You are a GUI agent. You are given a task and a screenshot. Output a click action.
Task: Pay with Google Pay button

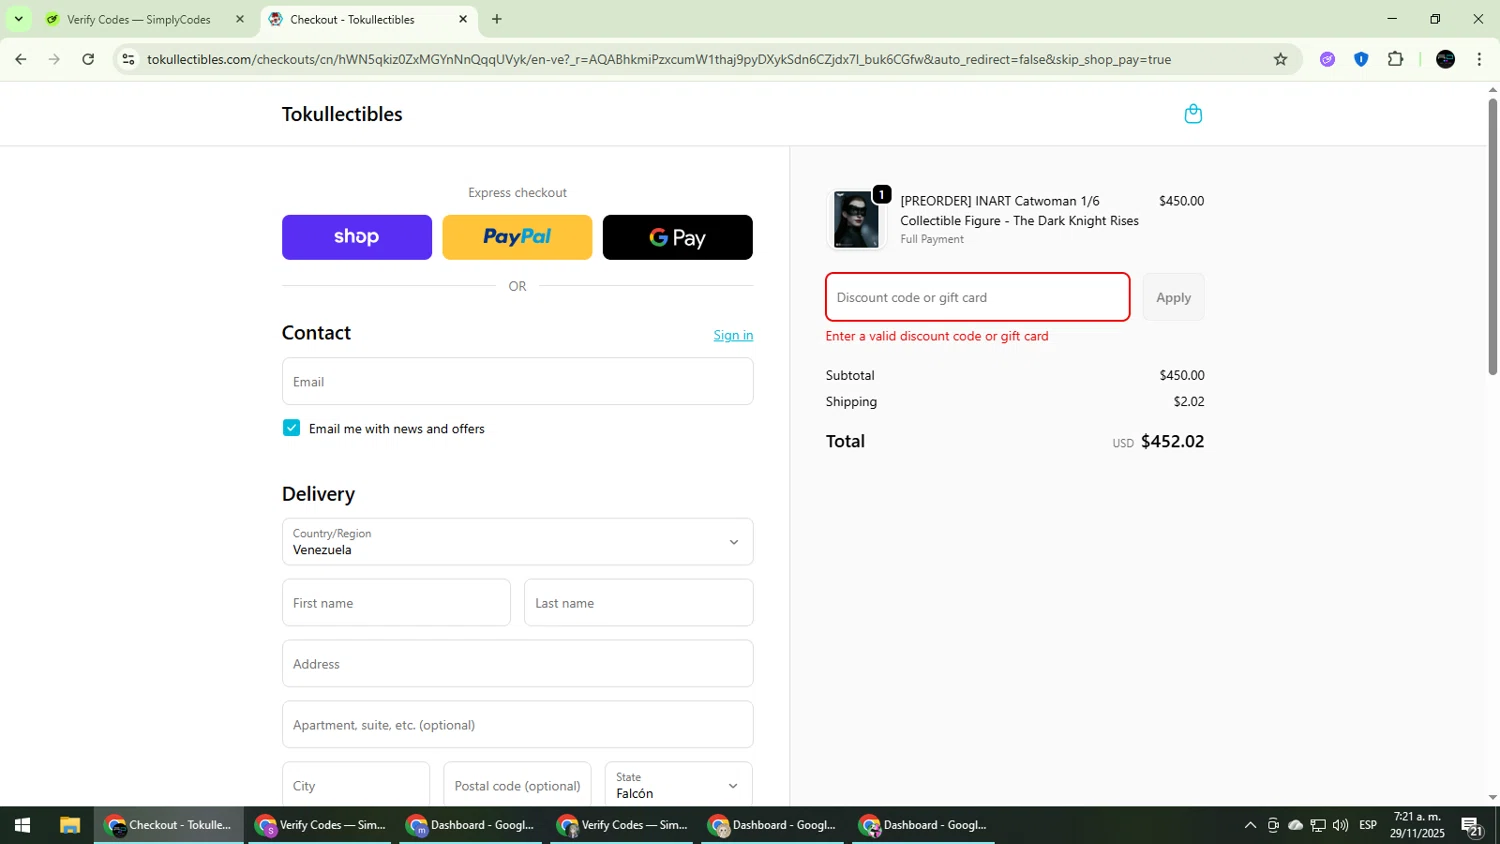pyautogui.click(x=677, y=237)
